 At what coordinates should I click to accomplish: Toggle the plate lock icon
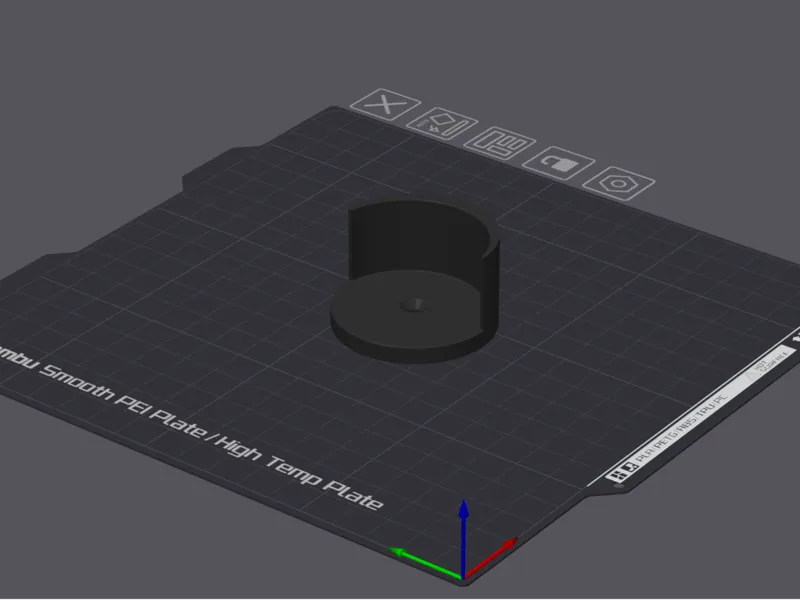tap(559, 163)
